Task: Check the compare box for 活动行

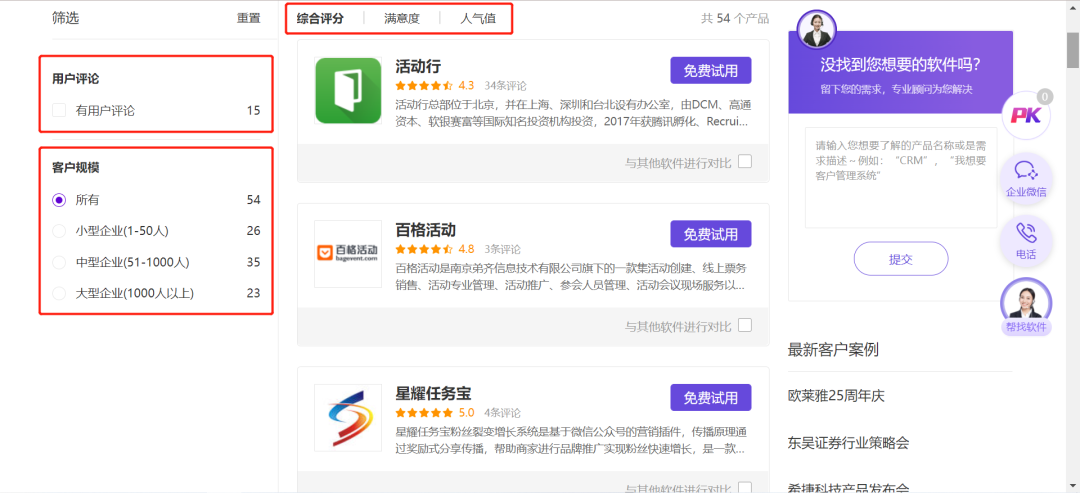Action: coord(745,162)
